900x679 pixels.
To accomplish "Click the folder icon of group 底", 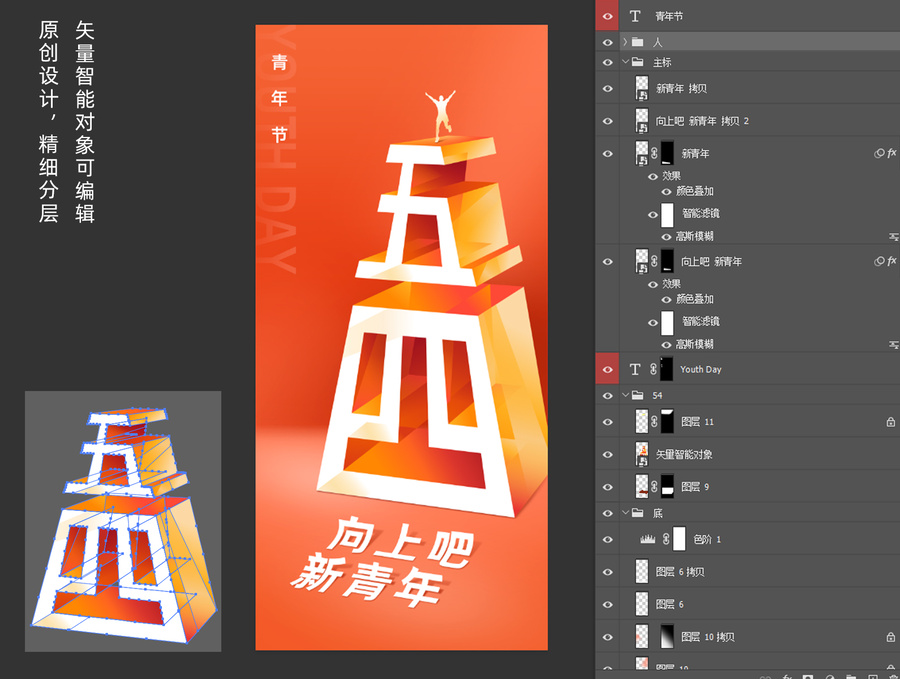I will 637,513.
